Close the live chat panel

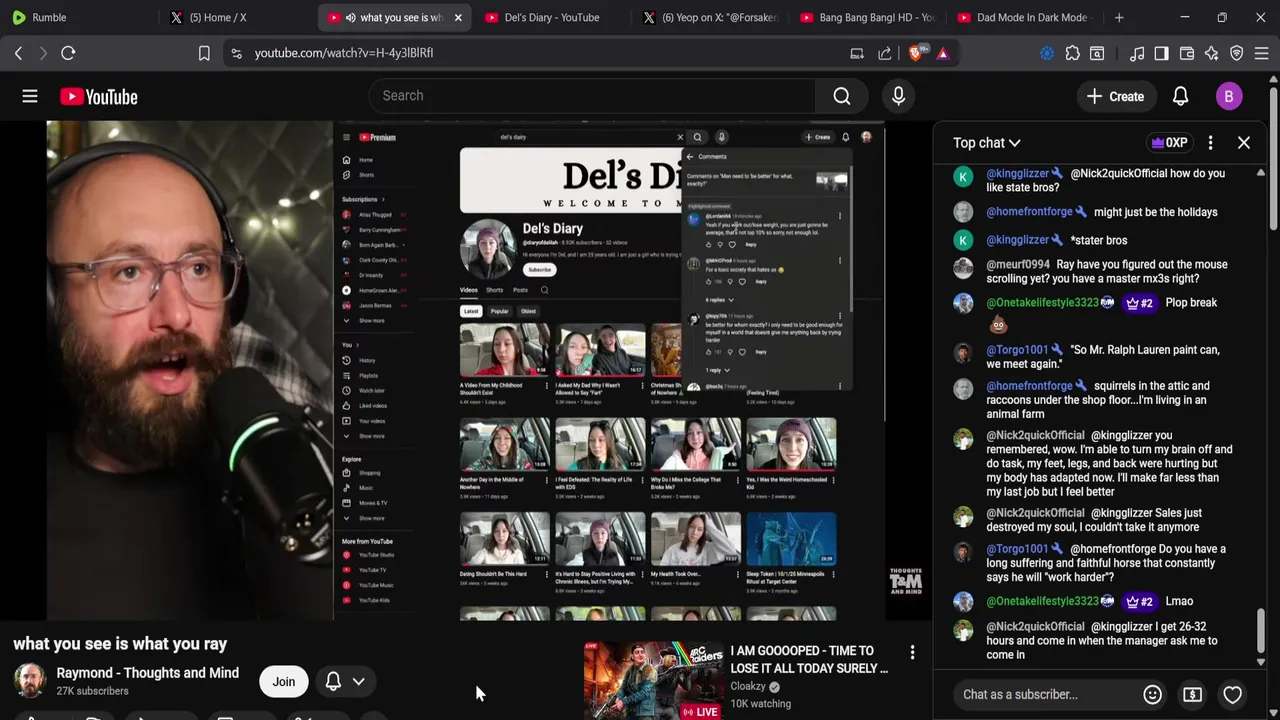[1244, 143]
